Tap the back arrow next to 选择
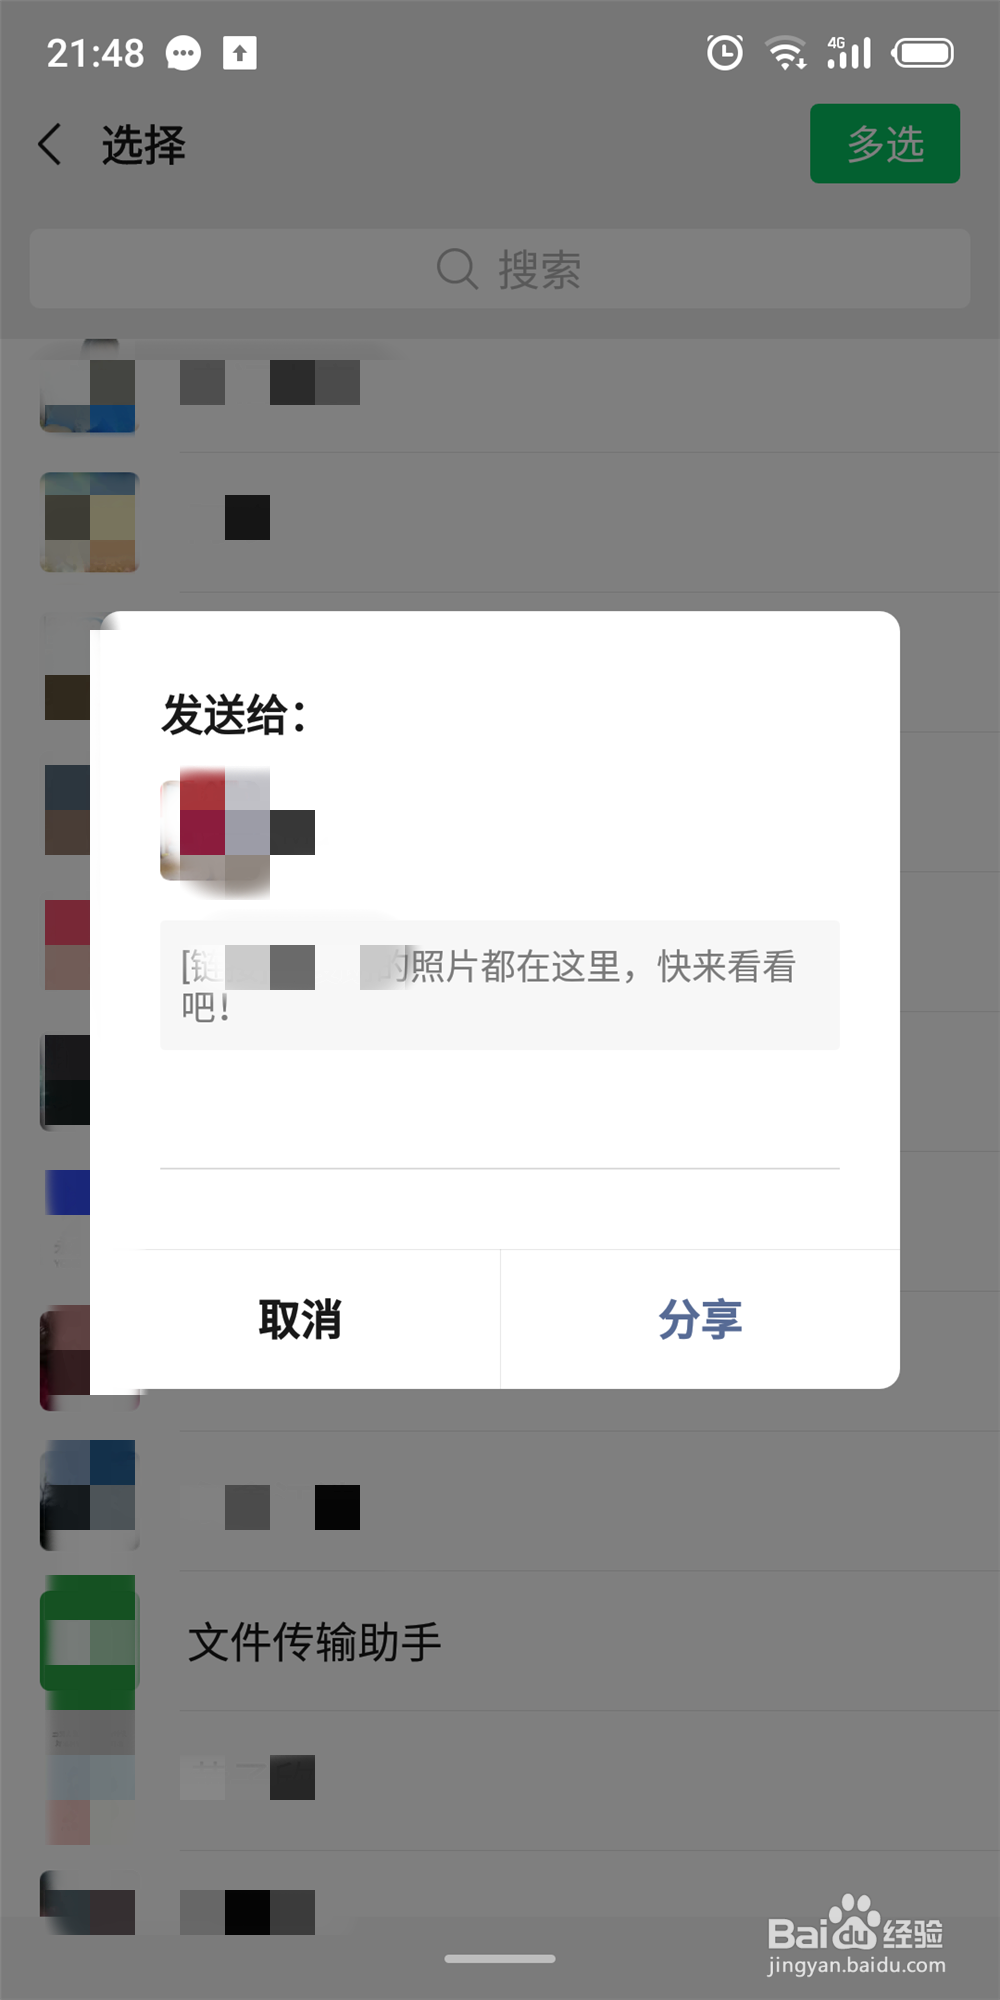This screenshot has height=2000, width=1000. point(50,144)
